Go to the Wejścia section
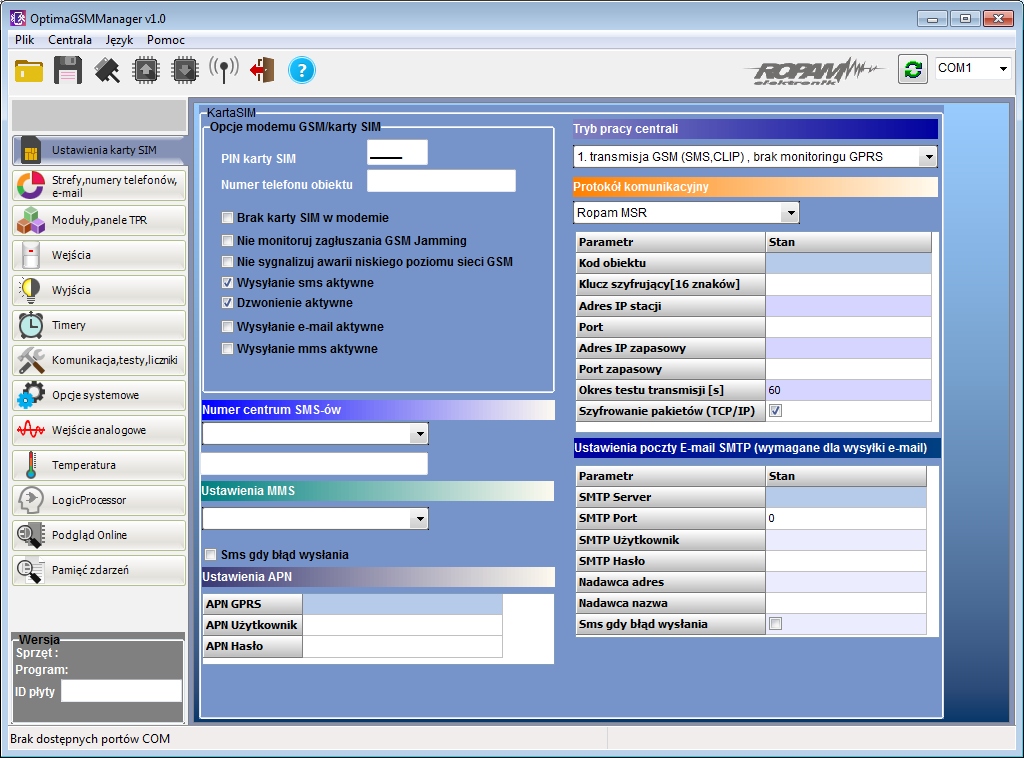1024x758 pixels. tap(99, 255)
